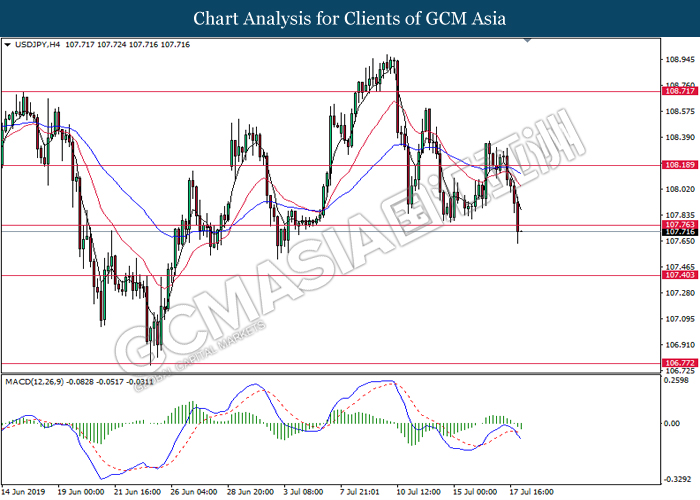Click the 106.910 price axis value
Viewport: 700px width, 500px height.
(x=680, y=345)
